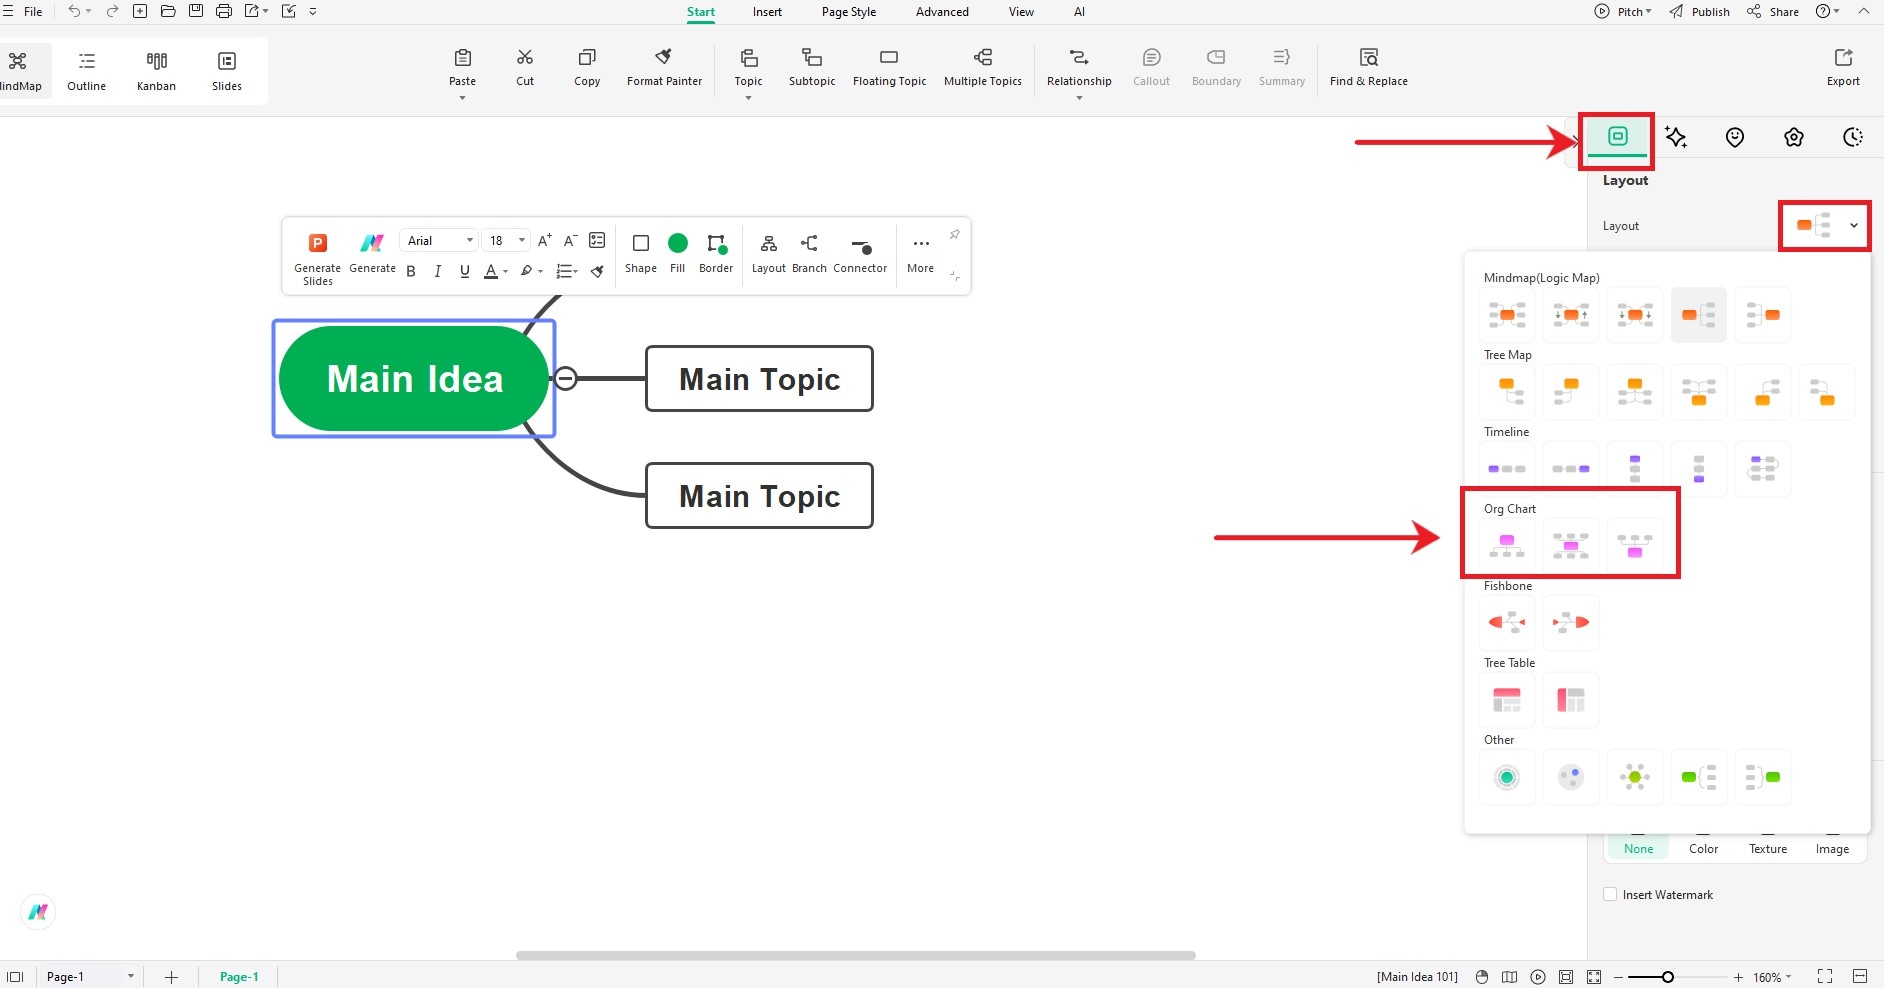
Task: Switch to the Advanced tab
Action: (942, 12)
